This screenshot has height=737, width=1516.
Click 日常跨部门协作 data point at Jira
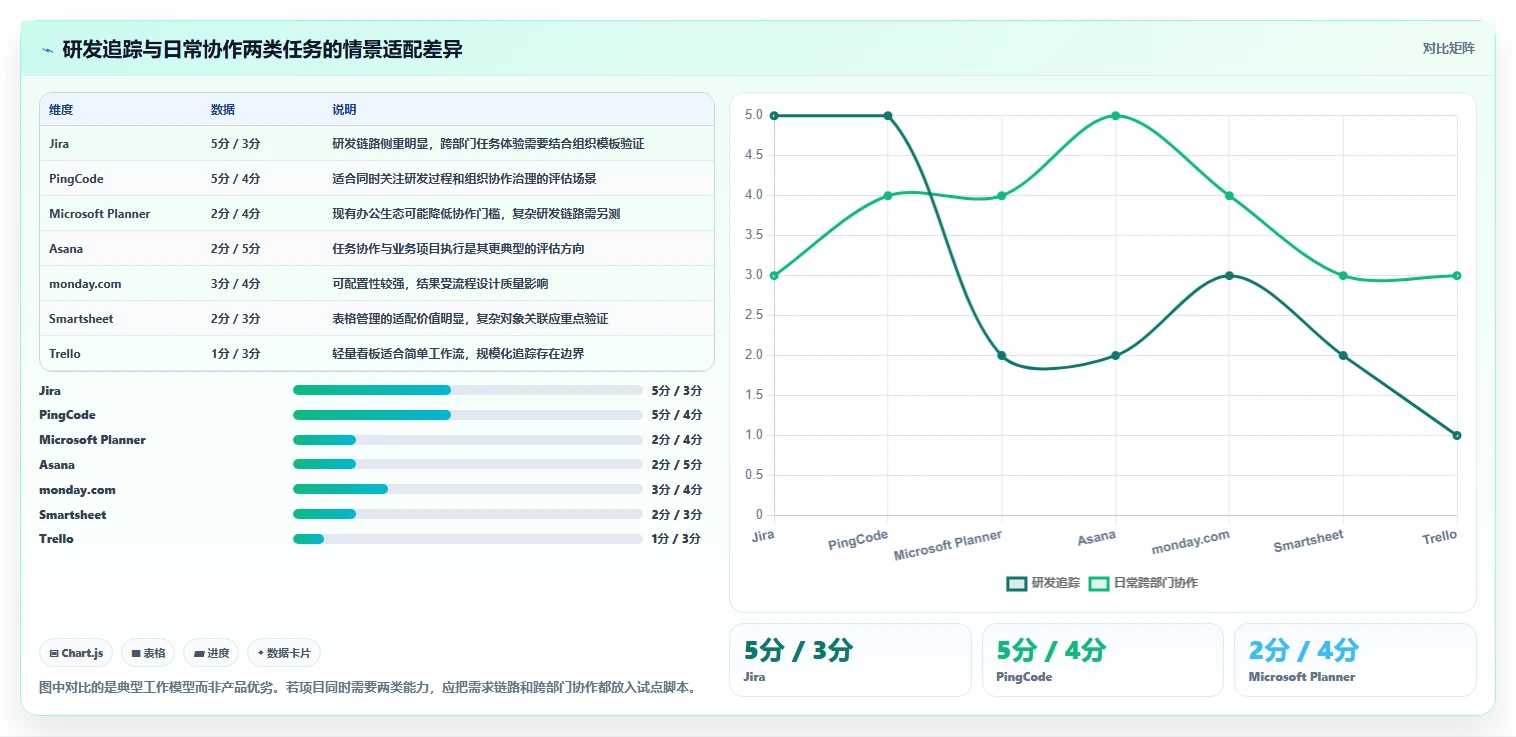coord(774,275)
